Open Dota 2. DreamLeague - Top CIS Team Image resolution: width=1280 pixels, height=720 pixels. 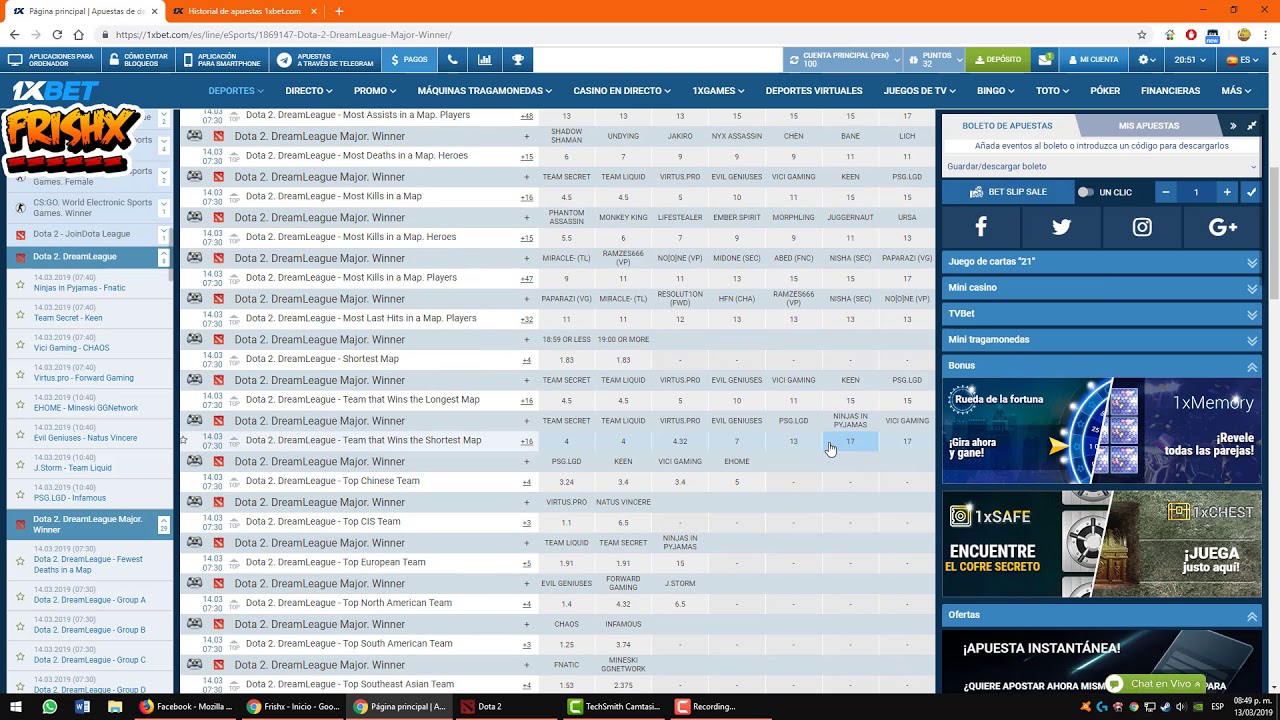point(323,522)
